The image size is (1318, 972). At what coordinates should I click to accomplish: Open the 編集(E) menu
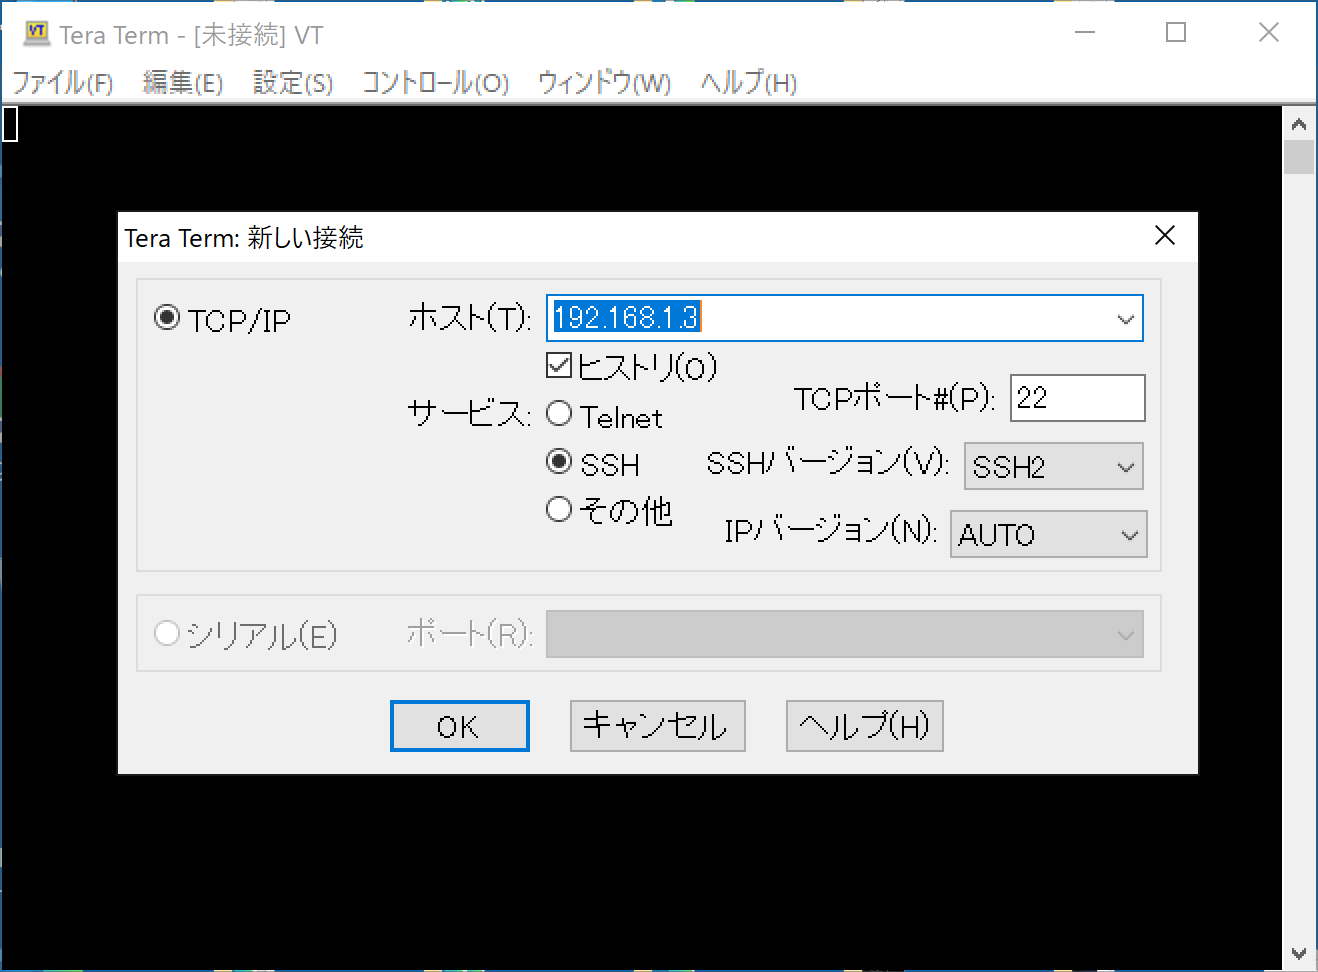coord(182,83)
